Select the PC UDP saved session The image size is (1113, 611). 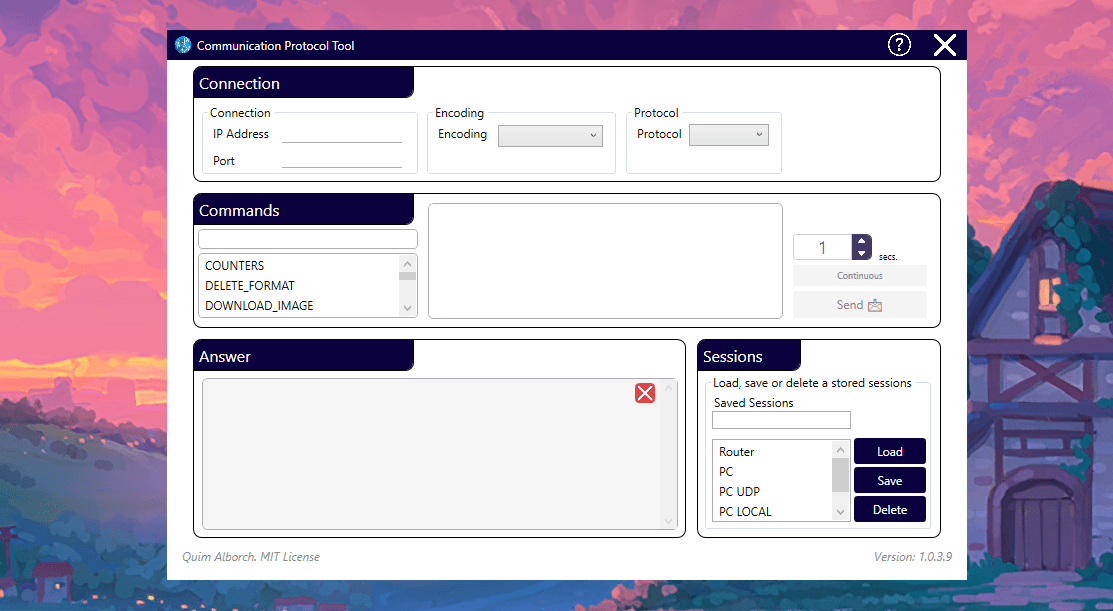[738, 491]
